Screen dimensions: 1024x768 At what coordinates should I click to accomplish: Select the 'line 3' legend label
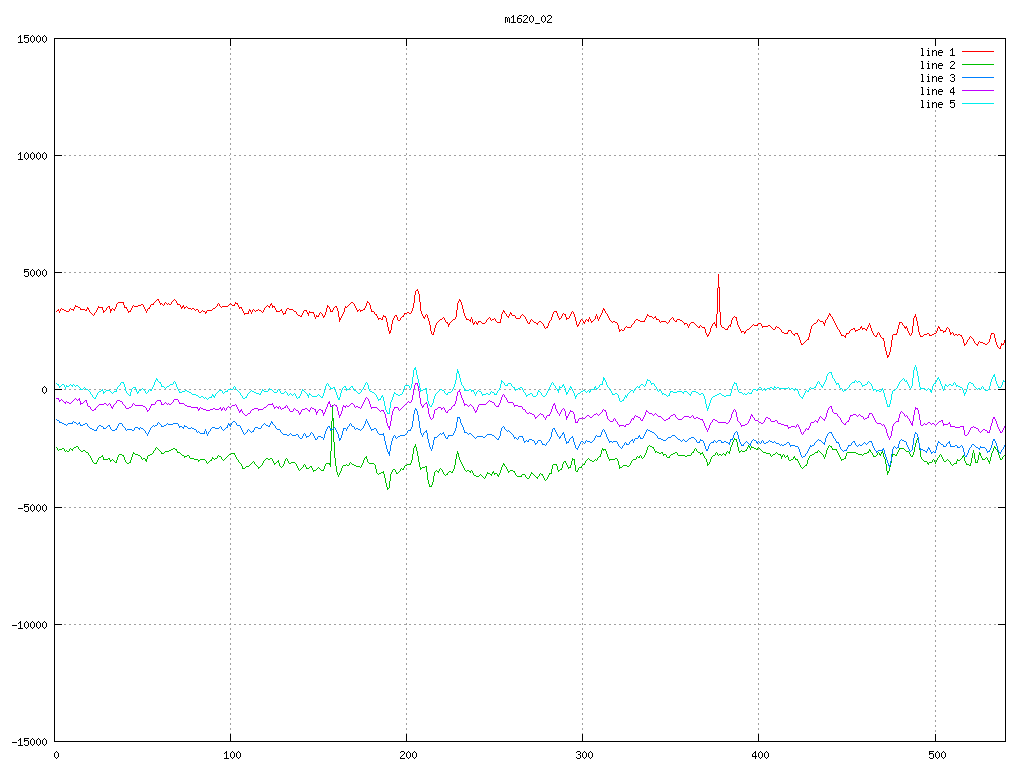click(937, 78)
